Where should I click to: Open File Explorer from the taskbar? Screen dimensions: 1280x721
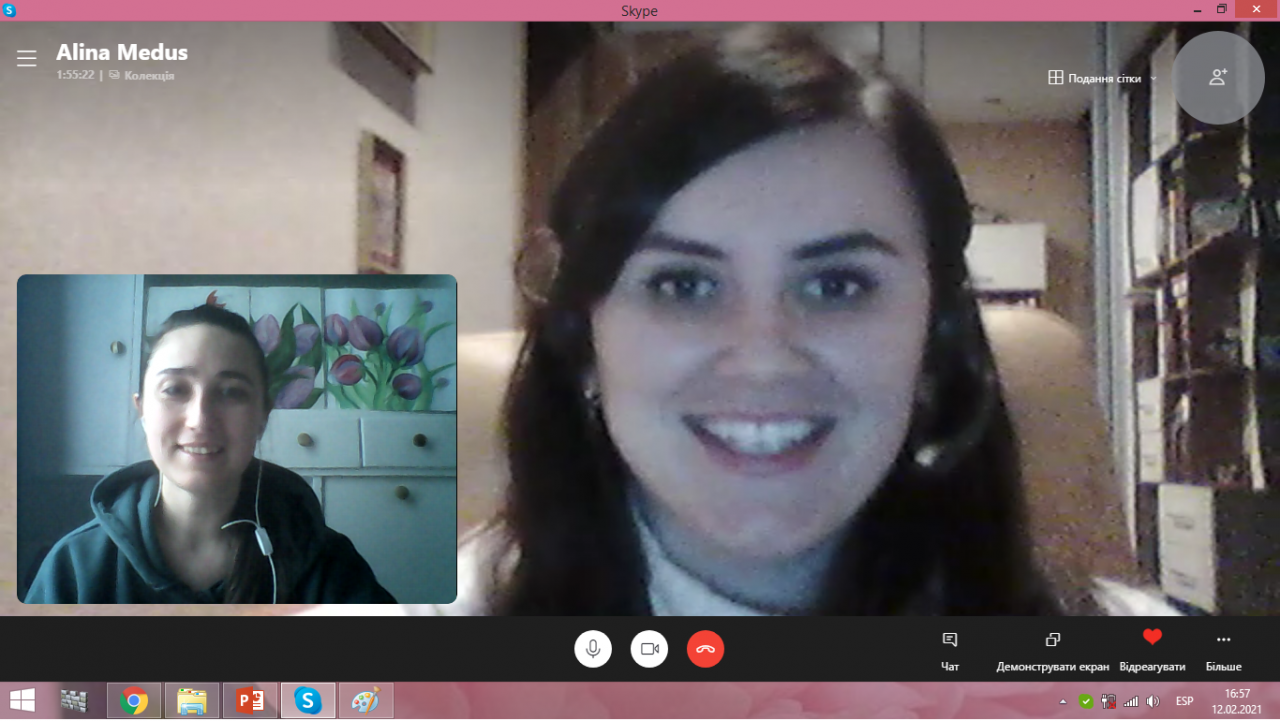coord(192,701)
